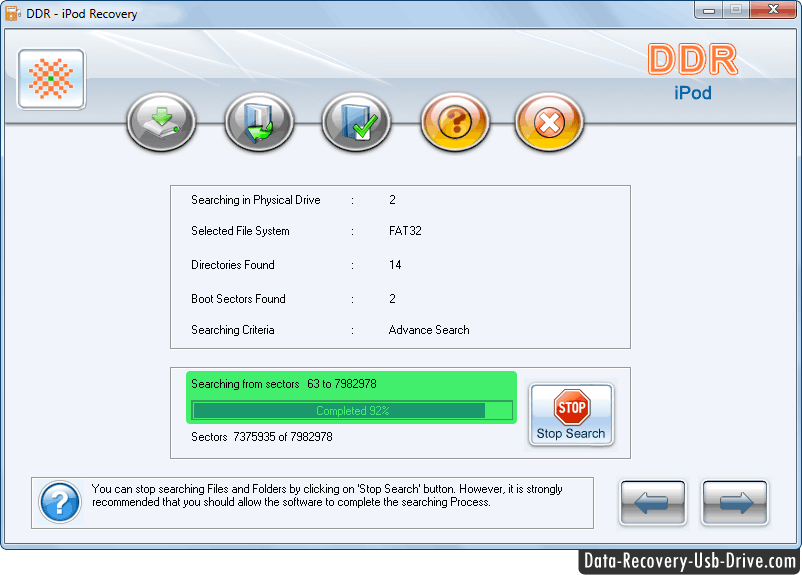Select 'Boot Sectors Found' label

point(238,299)
